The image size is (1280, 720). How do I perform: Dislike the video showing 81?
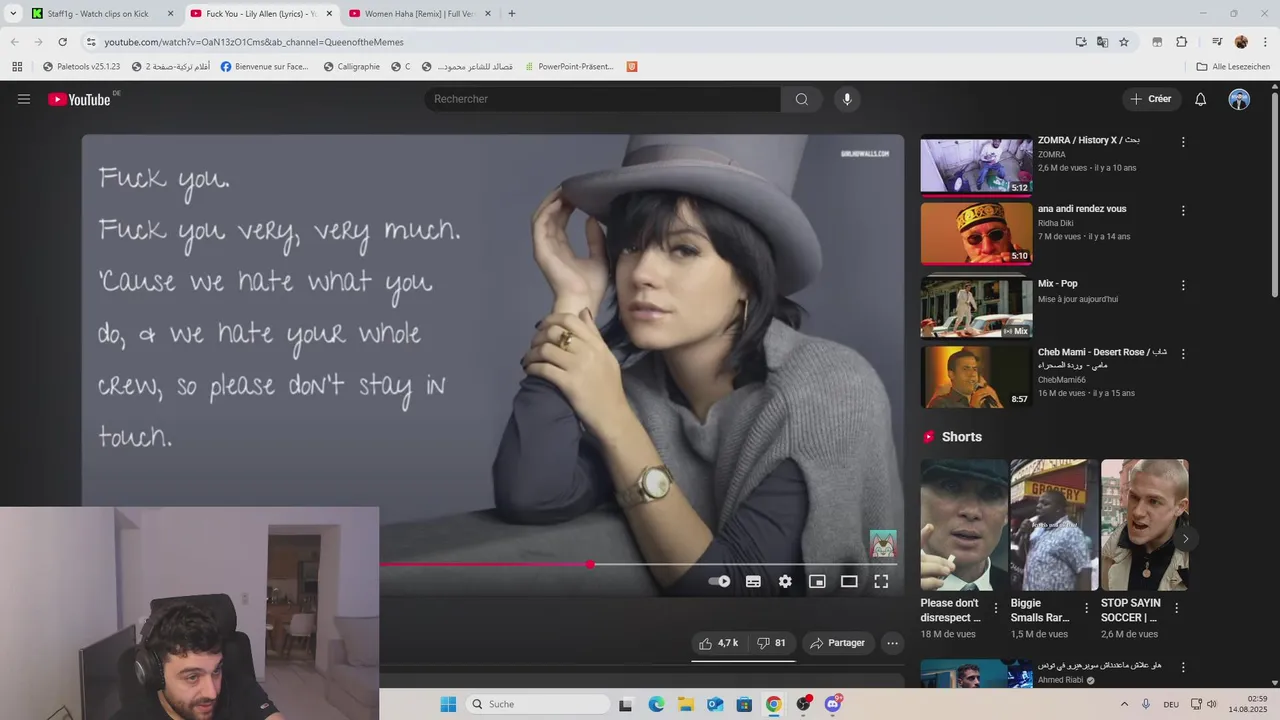pos(771,643)
